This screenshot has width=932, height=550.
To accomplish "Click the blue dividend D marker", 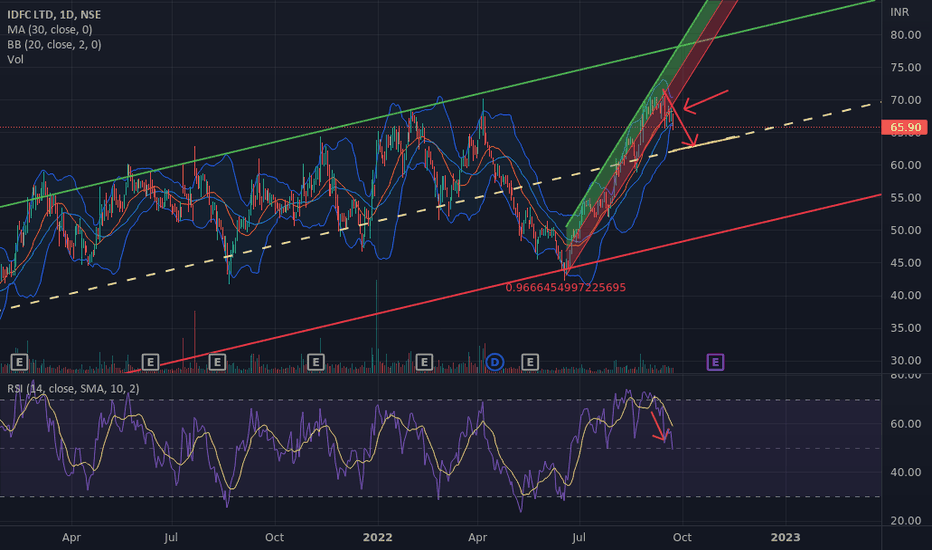I will click(495, 362).
